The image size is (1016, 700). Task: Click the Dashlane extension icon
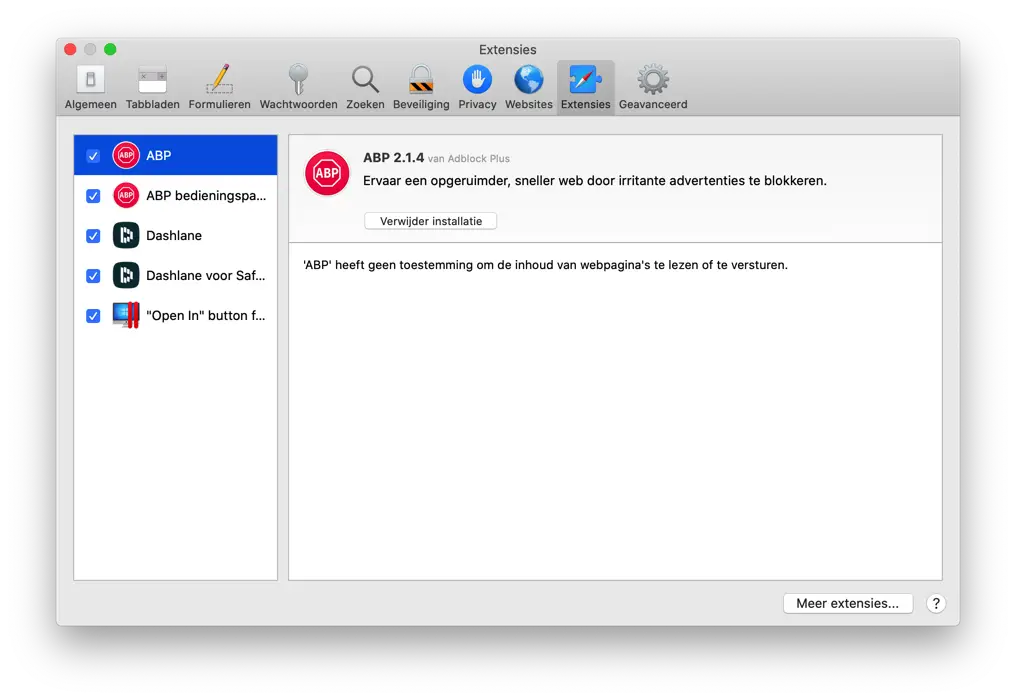click(x=126, y=235)
